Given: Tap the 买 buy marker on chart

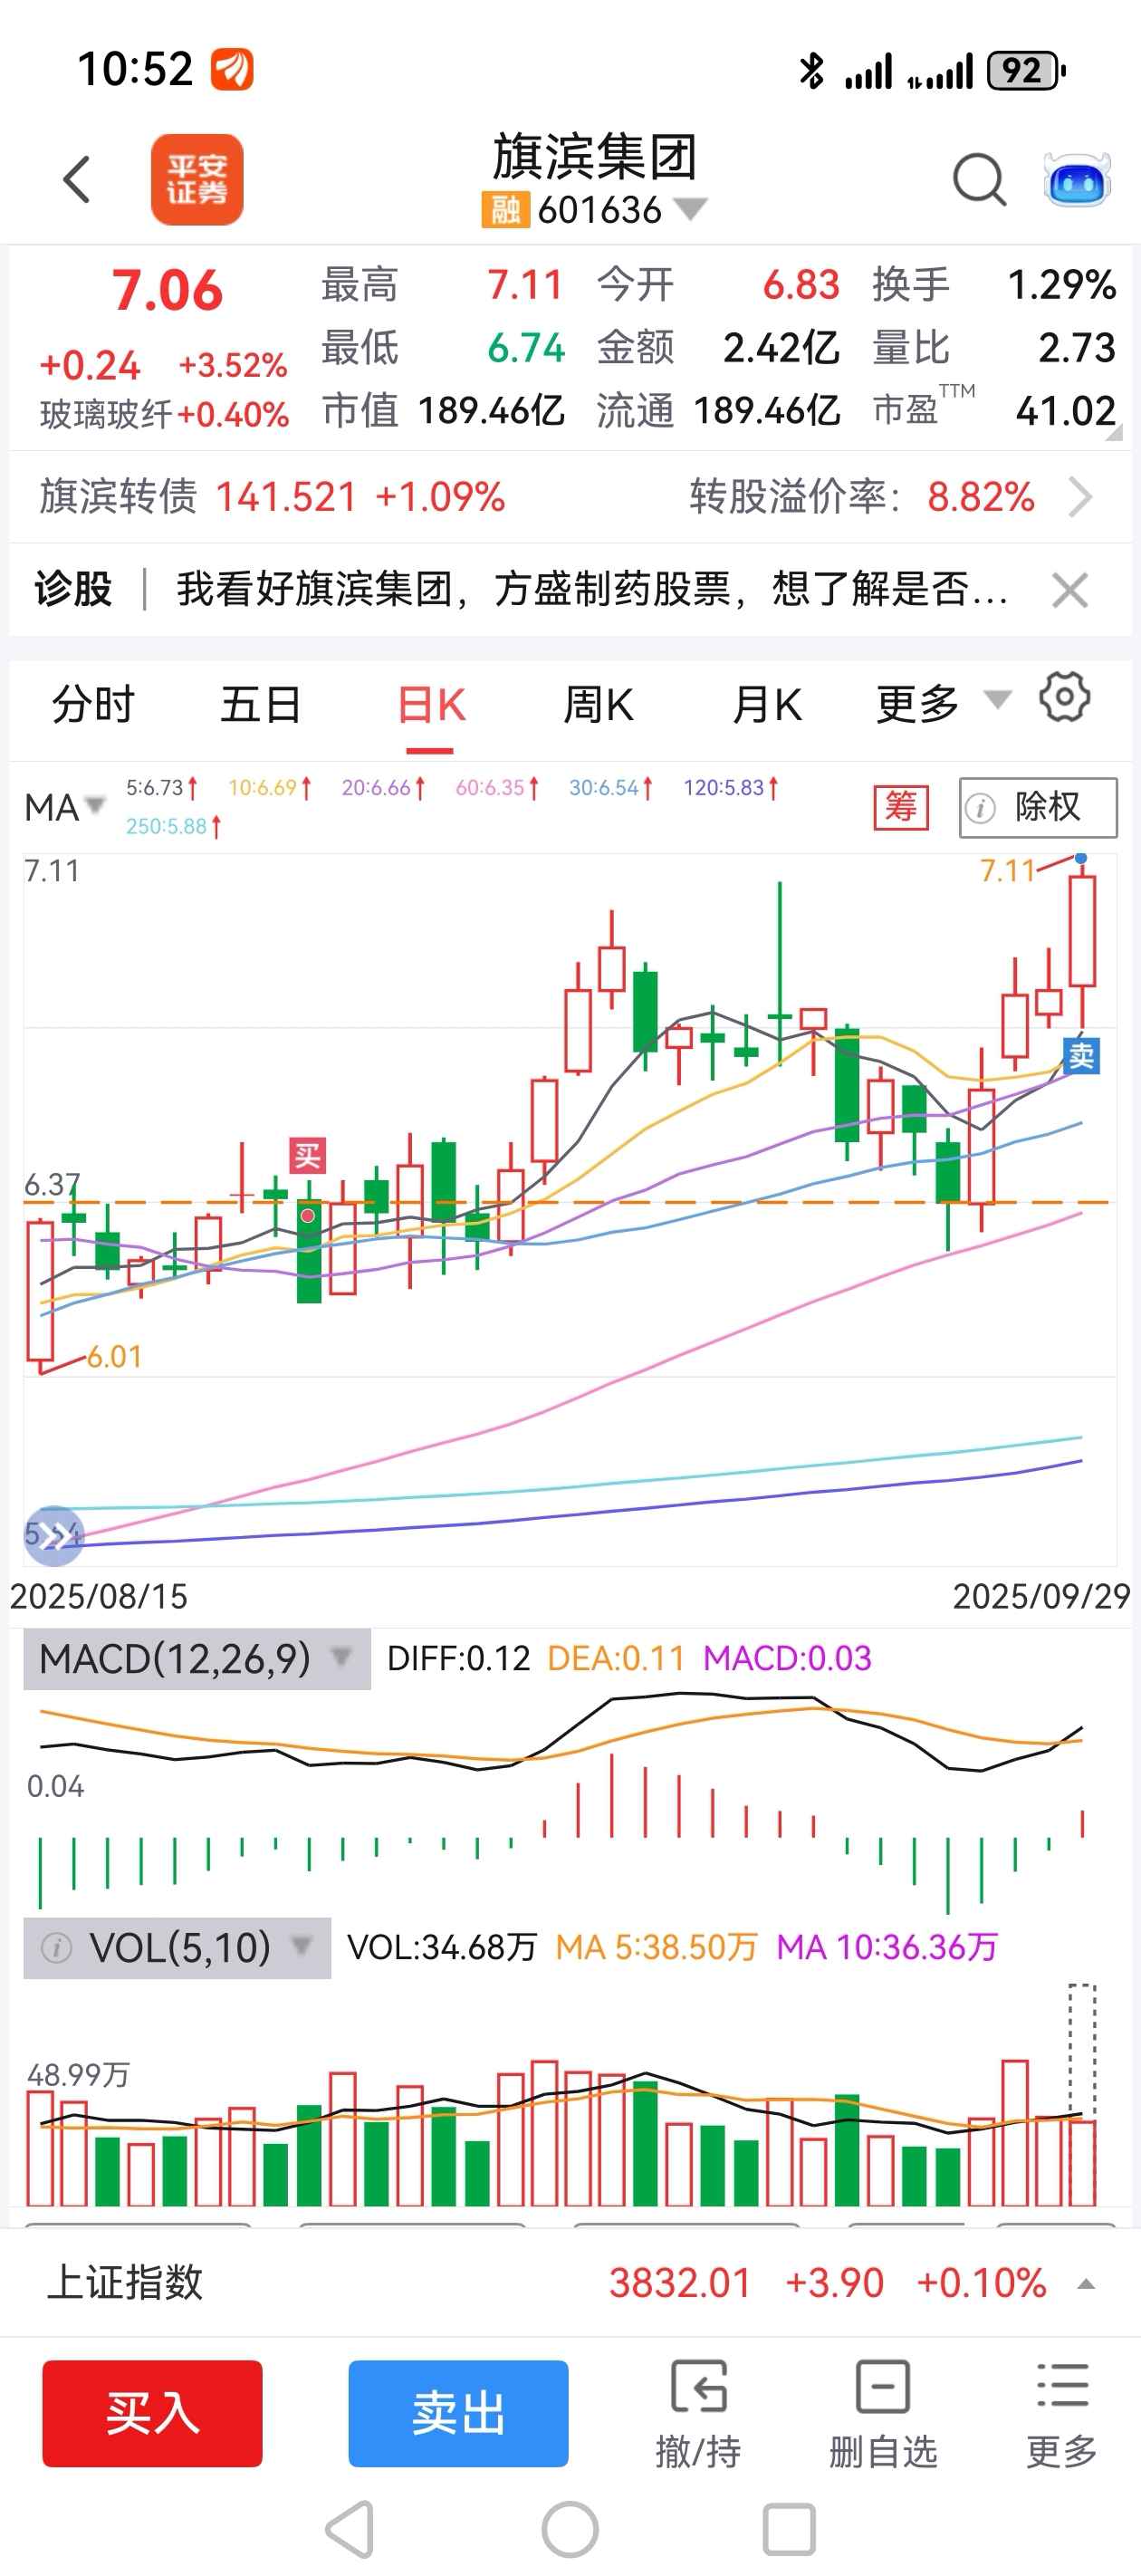Looking at the screenshot, I should [307, 1156].
